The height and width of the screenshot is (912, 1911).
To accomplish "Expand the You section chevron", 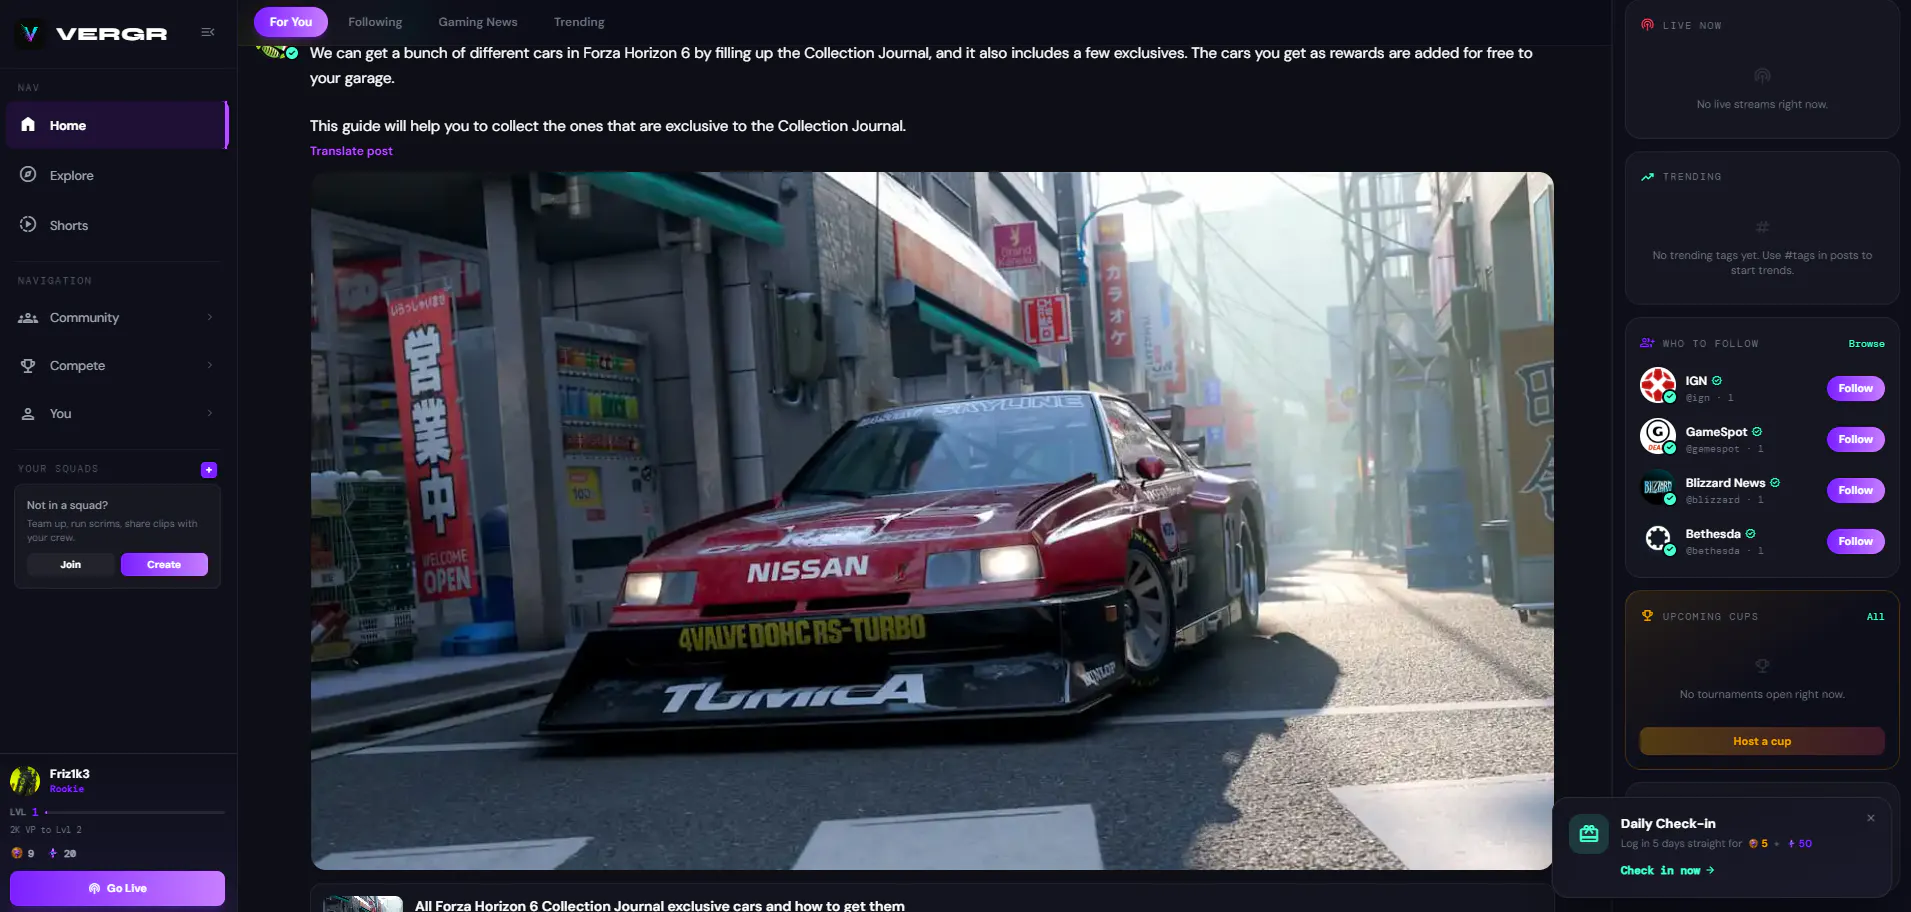I will (210, 413).
